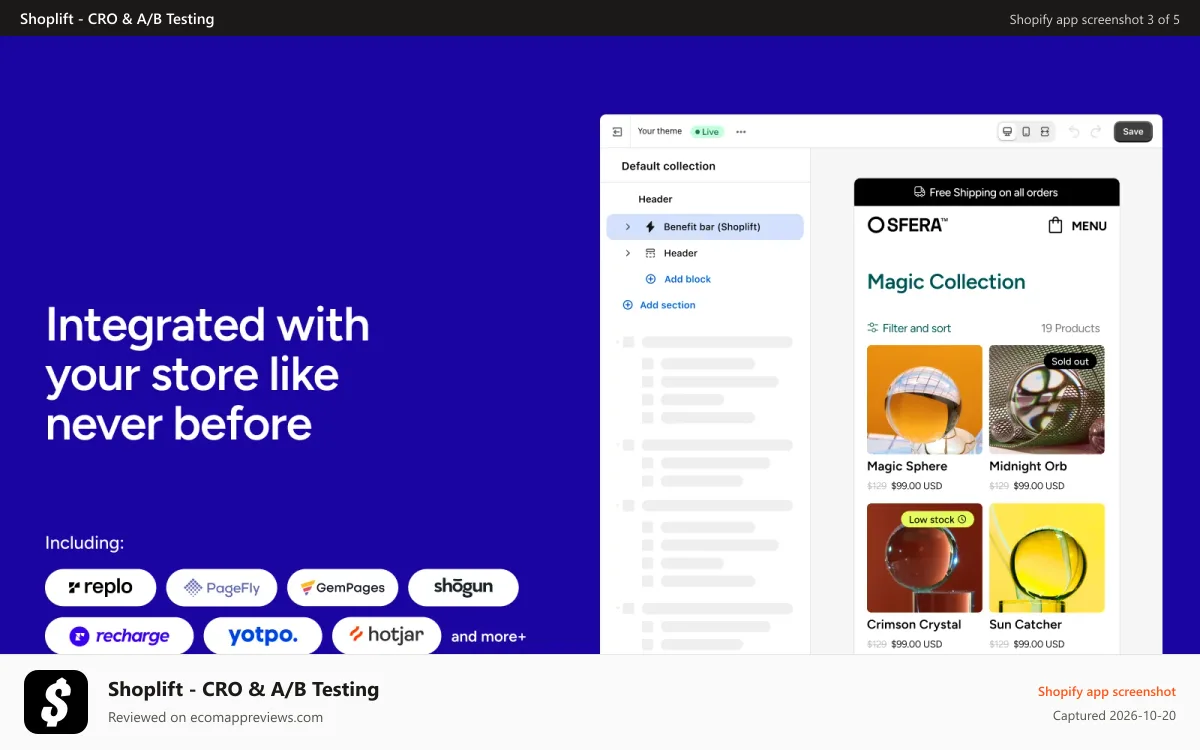Click the Add section link
Screen dimensions: 1200x750
pos(668,305)
